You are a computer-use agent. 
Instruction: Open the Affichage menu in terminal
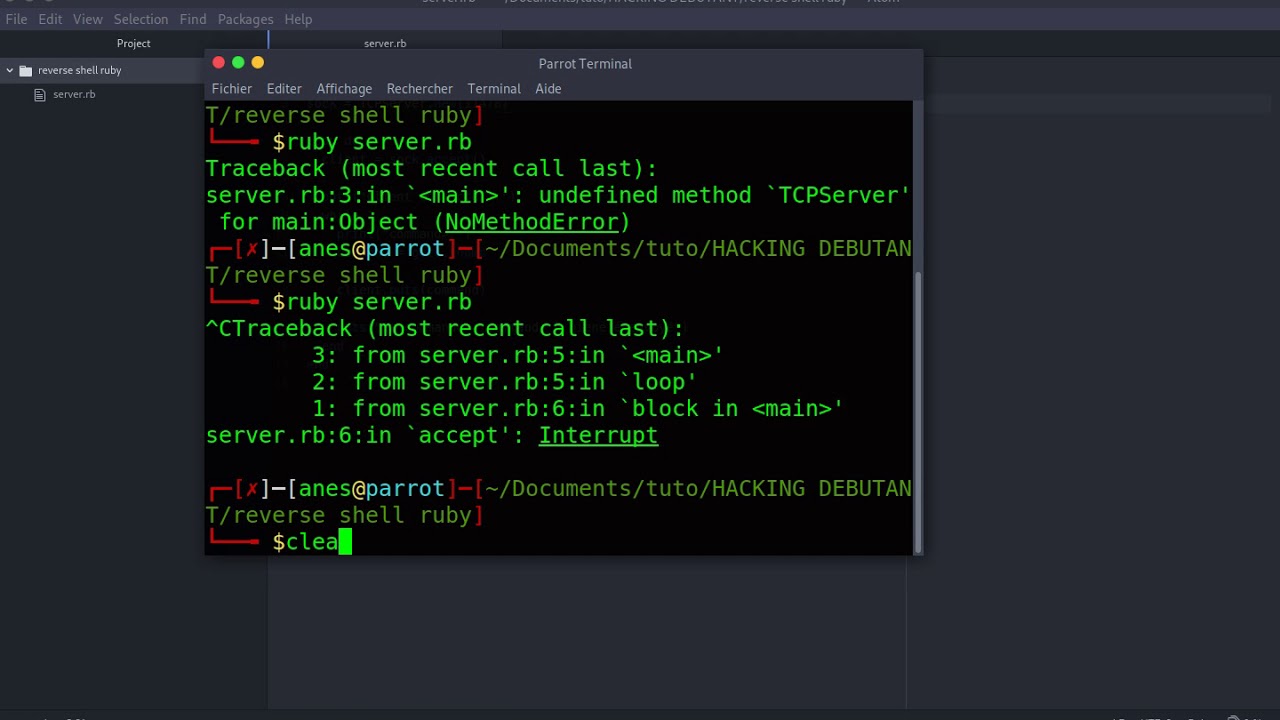pyautogui.click(x=344, y=88)
